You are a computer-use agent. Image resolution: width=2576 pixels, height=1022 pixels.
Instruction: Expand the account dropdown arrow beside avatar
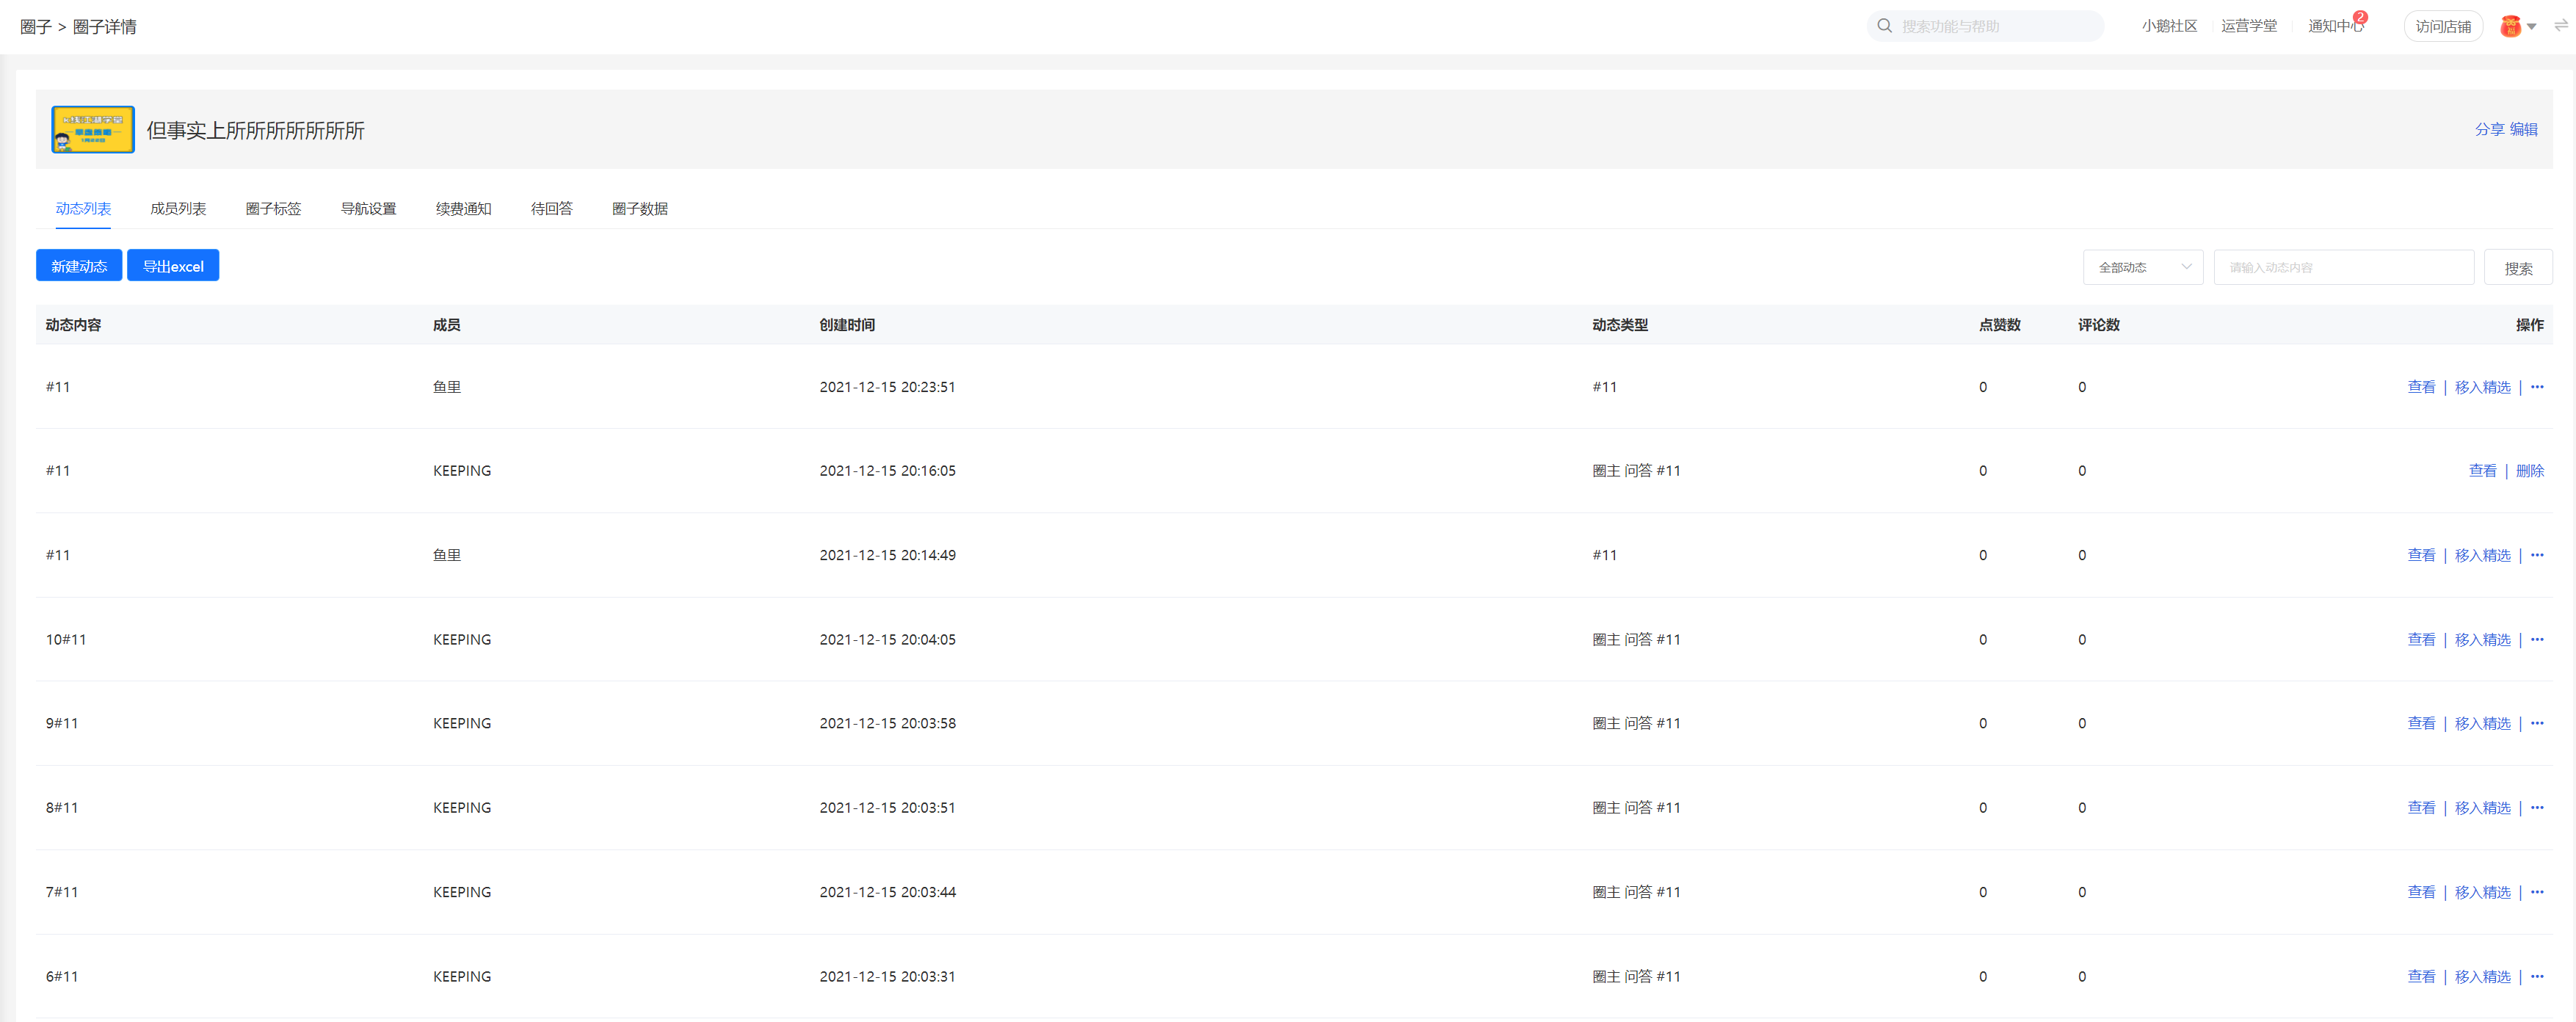pos(2532,27)
